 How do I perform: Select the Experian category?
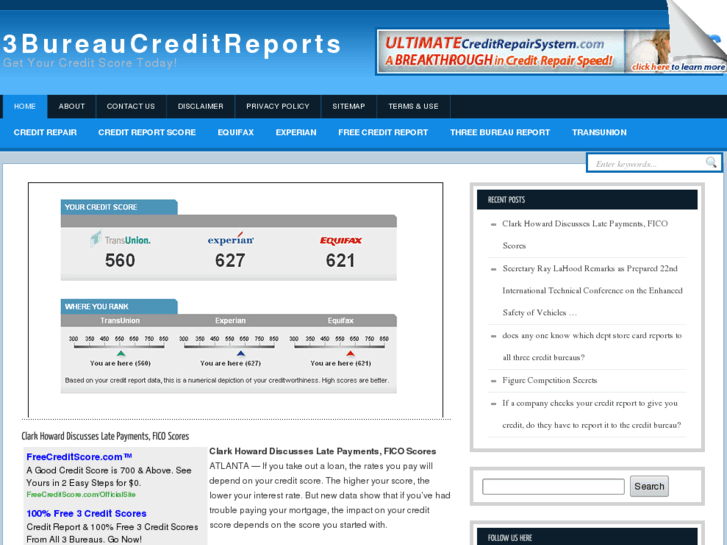click(296, 132)
